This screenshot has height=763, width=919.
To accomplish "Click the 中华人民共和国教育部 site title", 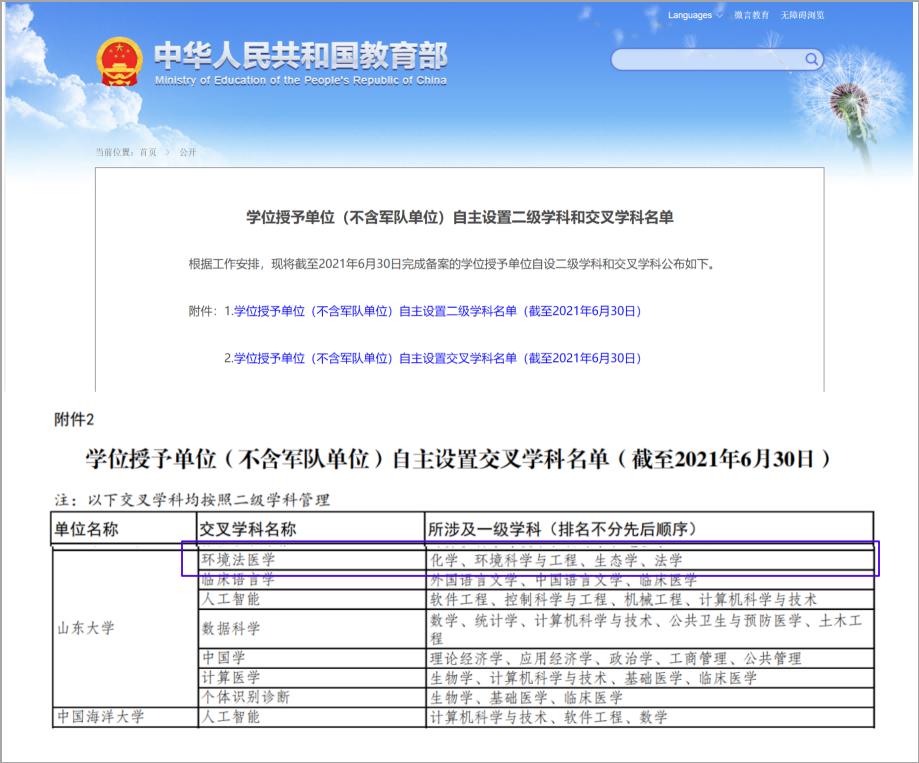I will coord(301,56).
